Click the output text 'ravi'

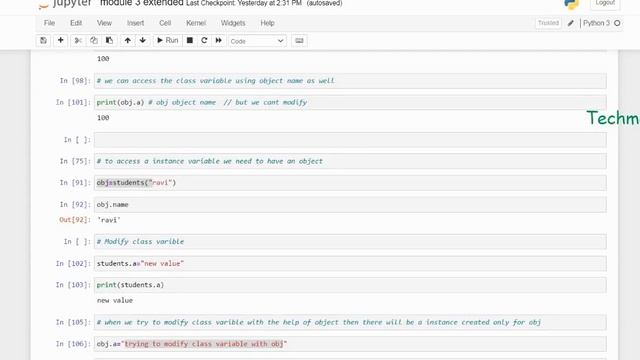click(109, 220)
